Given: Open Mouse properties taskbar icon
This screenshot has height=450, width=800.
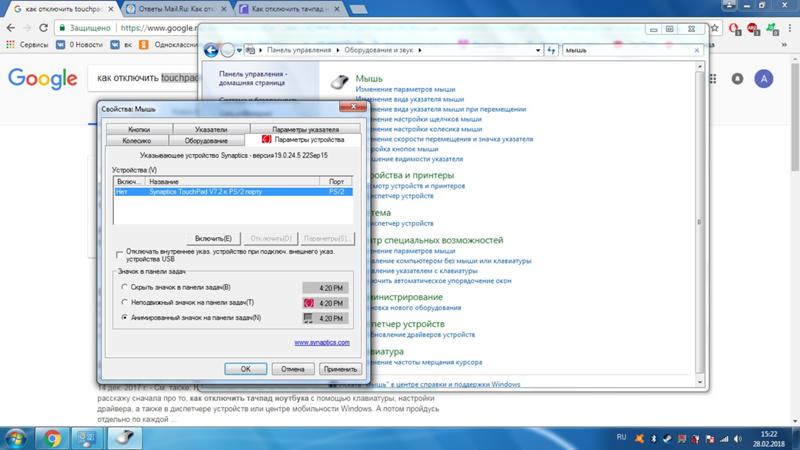Looking at the screenshot, I should coord(124,438).
